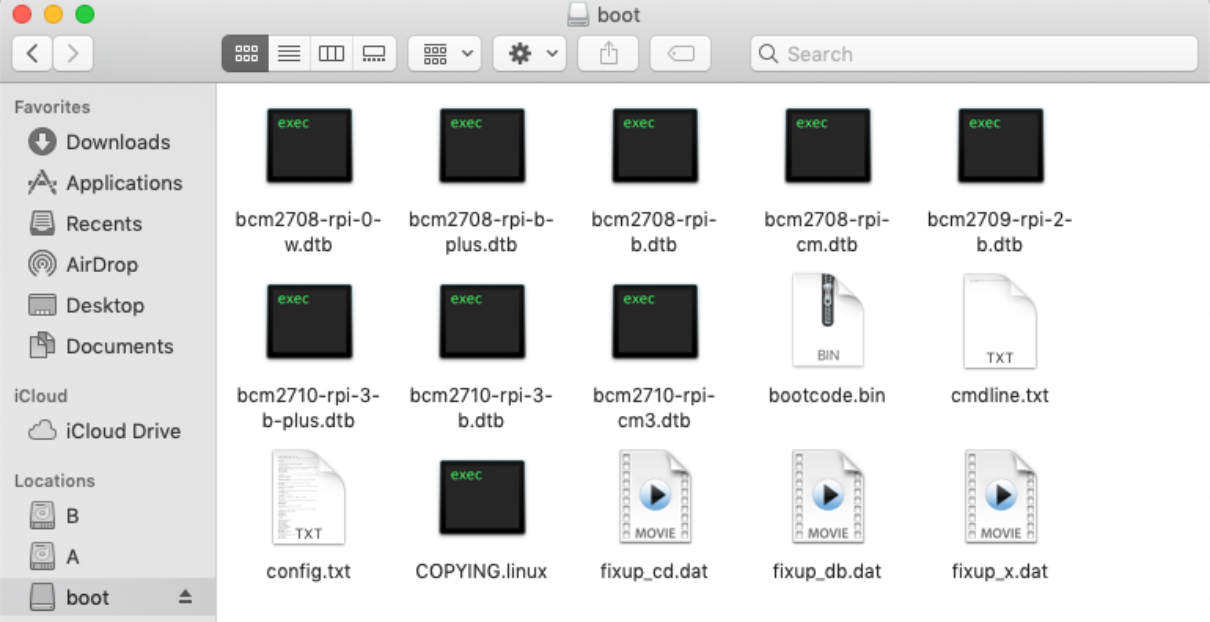
Task: Click the boot drive icon in title bar
Action: (579, 15)
